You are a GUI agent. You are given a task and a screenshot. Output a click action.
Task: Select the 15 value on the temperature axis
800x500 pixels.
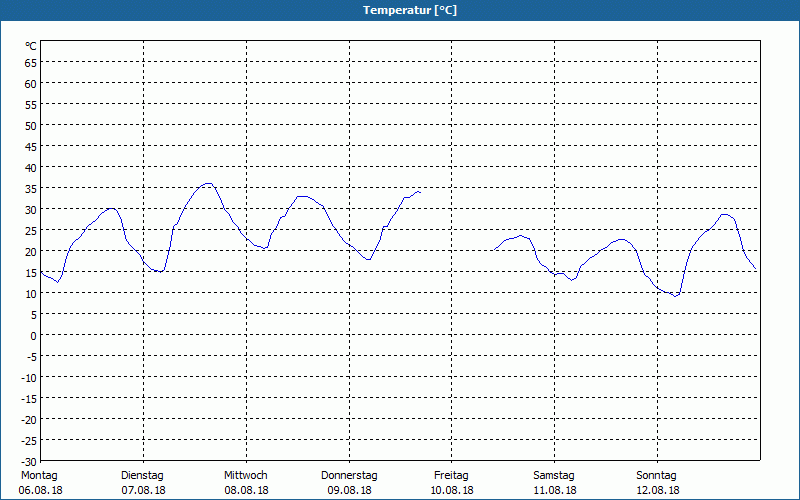31,272
